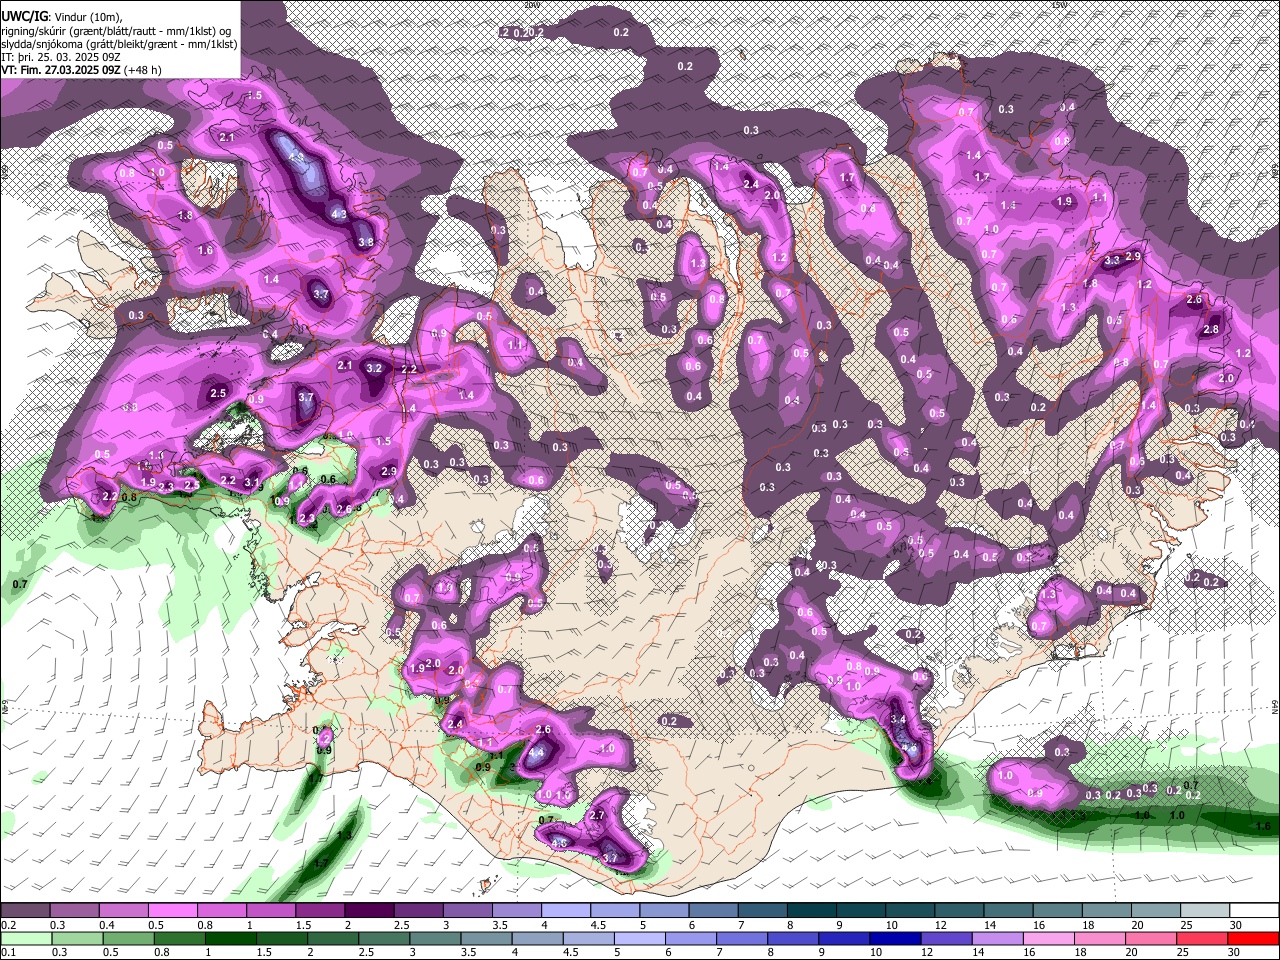Pick the snow scale swatch between 2 and 2.5
This screenshot has height=960, width=1280.
(369, 910)
